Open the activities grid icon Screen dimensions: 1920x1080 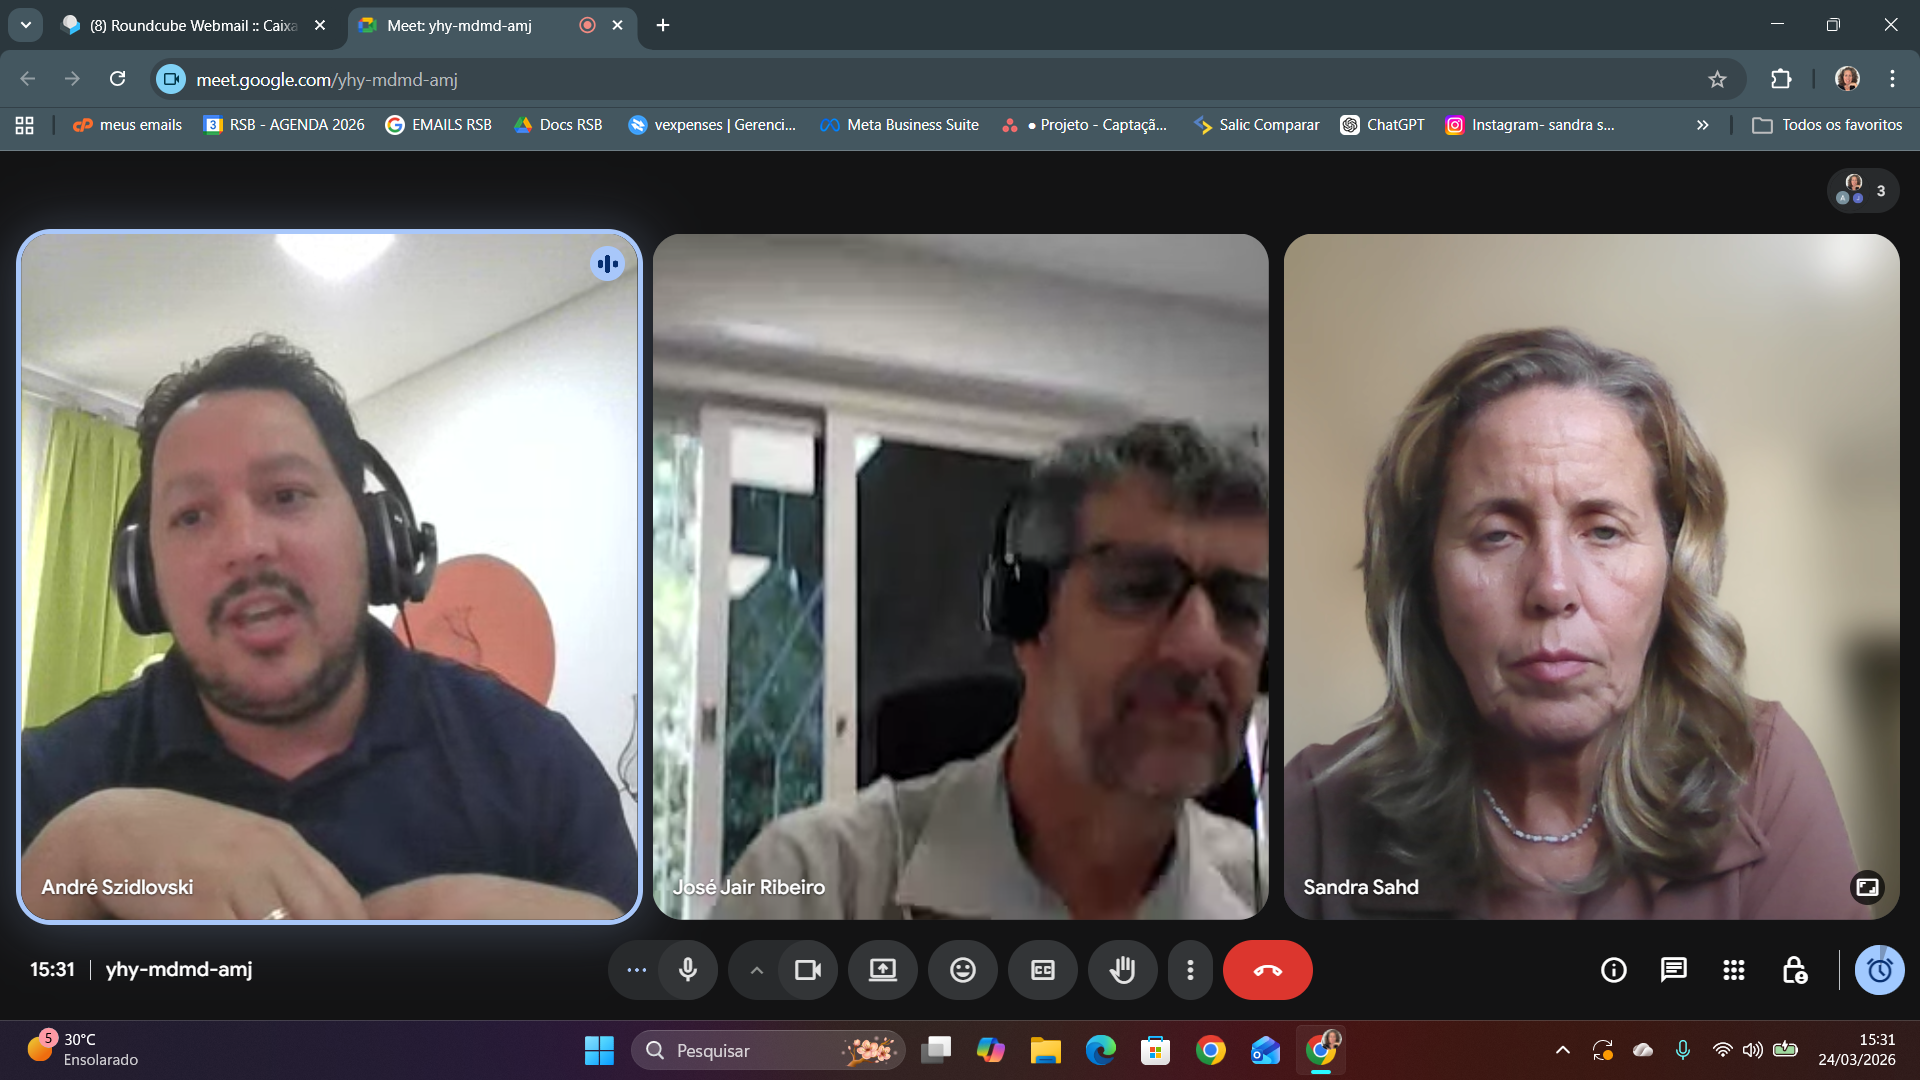pos(1733,970)
